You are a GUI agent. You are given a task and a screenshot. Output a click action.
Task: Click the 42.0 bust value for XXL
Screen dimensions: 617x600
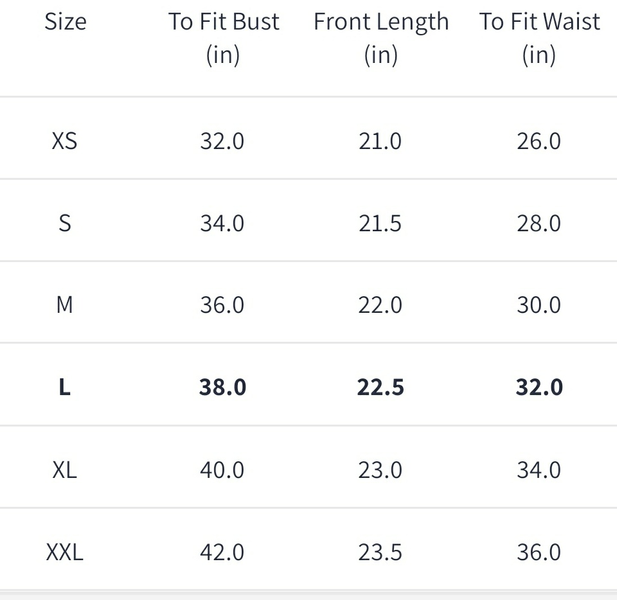(222, 552)
